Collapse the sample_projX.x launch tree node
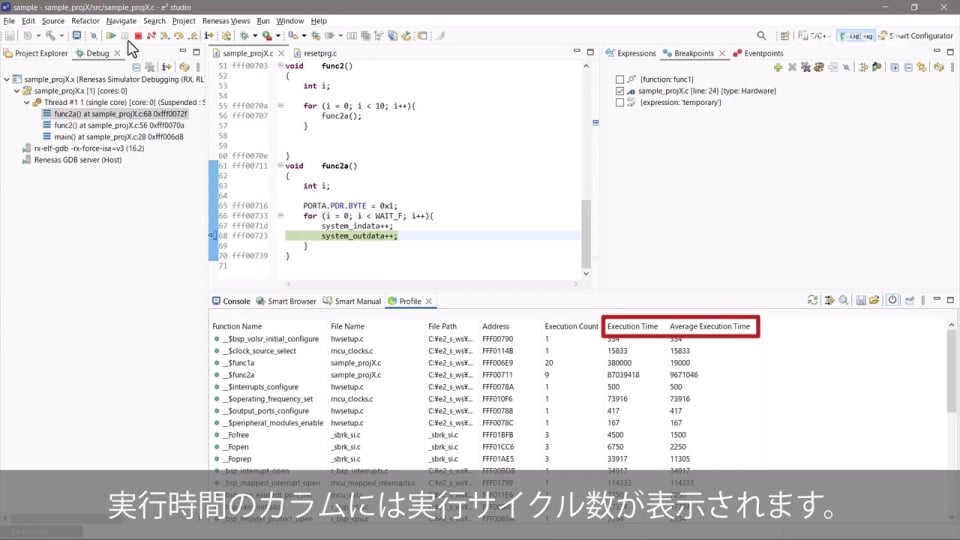The width and height of the screenshot is (960, 540). tap(7, 78)
